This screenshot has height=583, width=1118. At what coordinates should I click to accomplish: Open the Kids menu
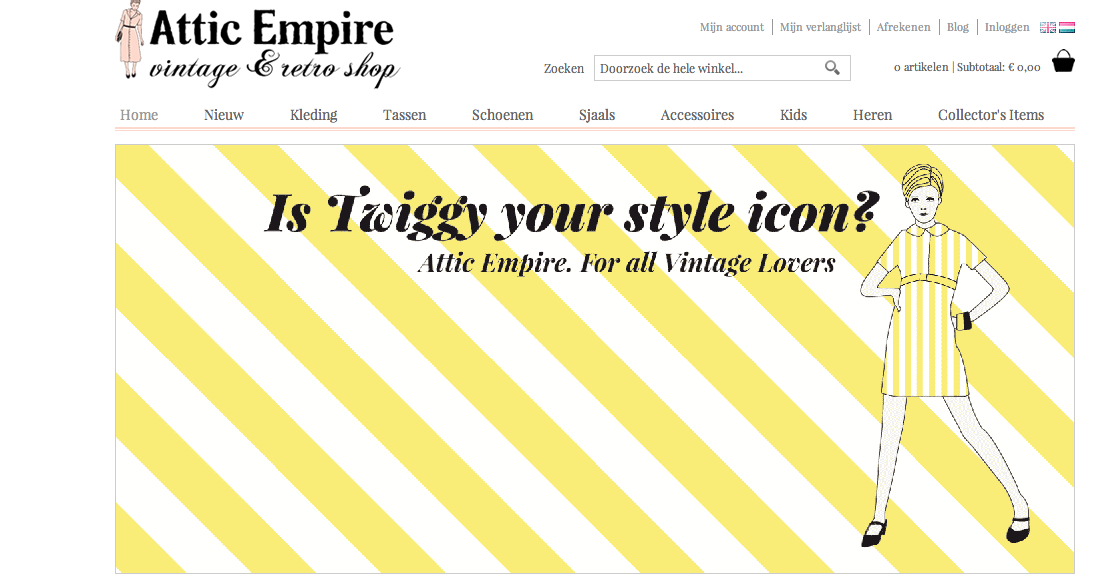point(794,115)
